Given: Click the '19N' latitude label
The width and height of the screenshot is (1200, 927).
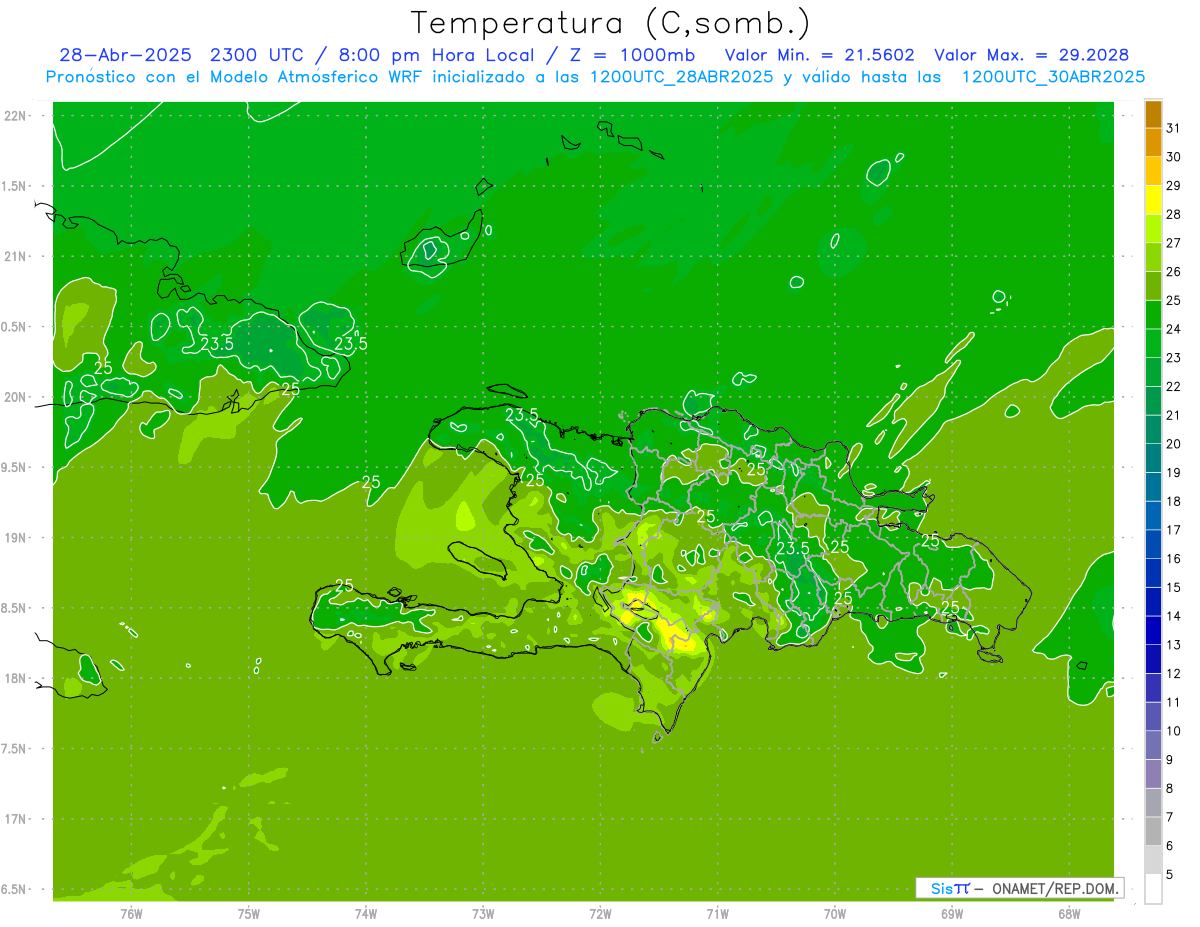Looking at the screenshot, I should 14,538.
